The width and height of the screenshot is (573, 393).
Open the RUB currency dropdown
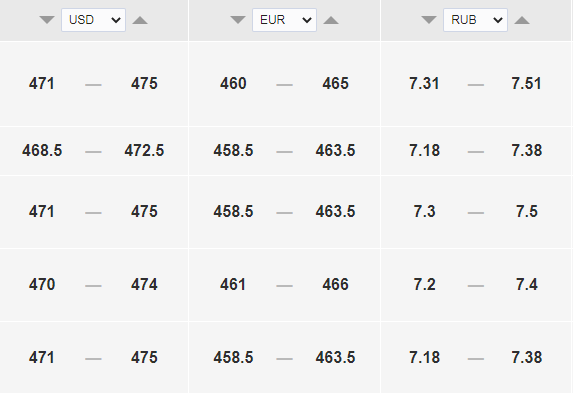click(475, 20)
